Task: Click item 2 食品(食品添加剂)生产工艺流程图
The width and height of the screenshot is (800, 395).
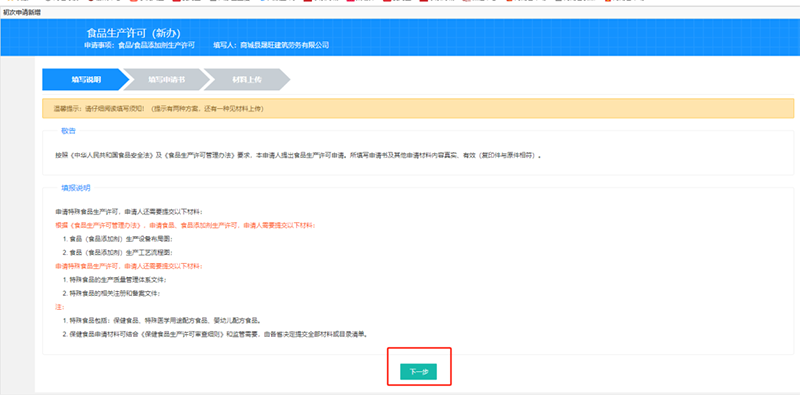Action: [118, 253]
